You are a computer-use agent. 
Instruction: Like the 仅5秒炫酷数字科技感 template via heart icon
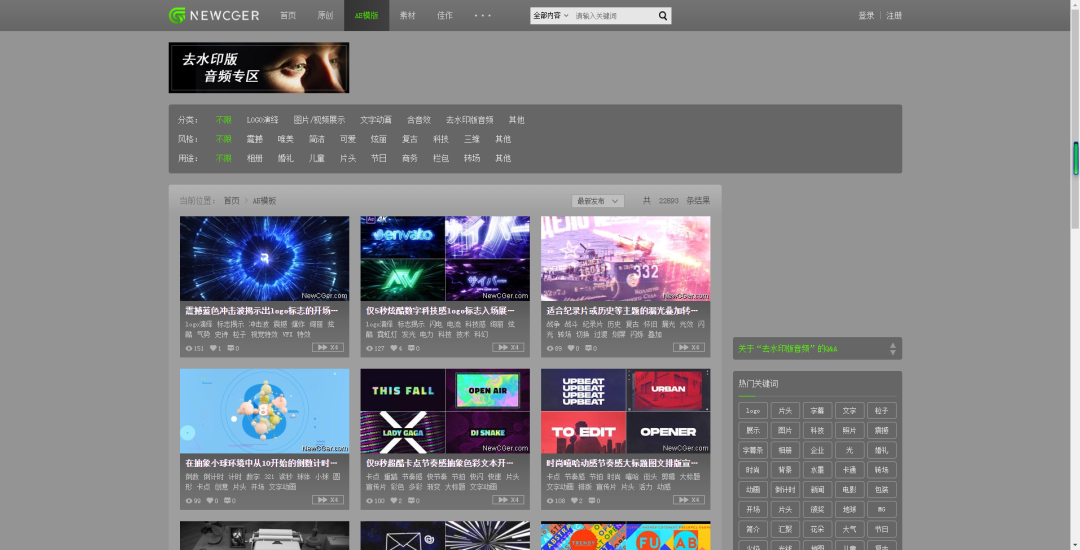(x=393, y=348)
